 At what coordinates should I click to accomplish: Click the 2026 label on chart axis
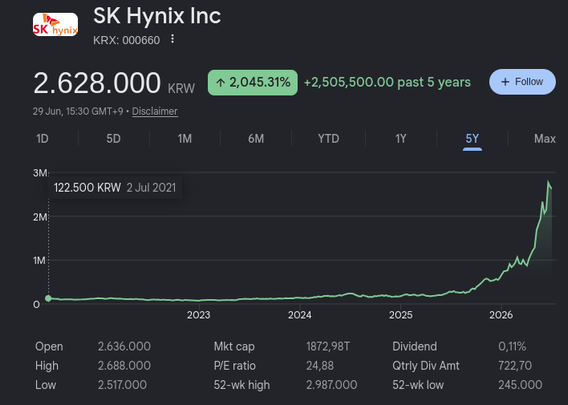click(501, 315)
